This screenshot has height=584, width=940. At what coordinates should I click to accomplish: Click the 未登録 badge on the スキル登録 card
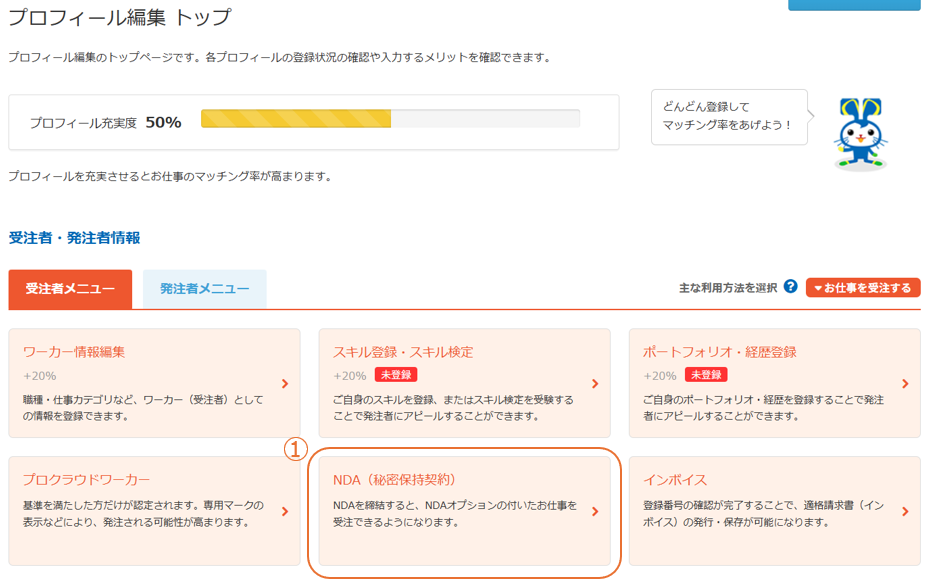[x=396, y=375]
